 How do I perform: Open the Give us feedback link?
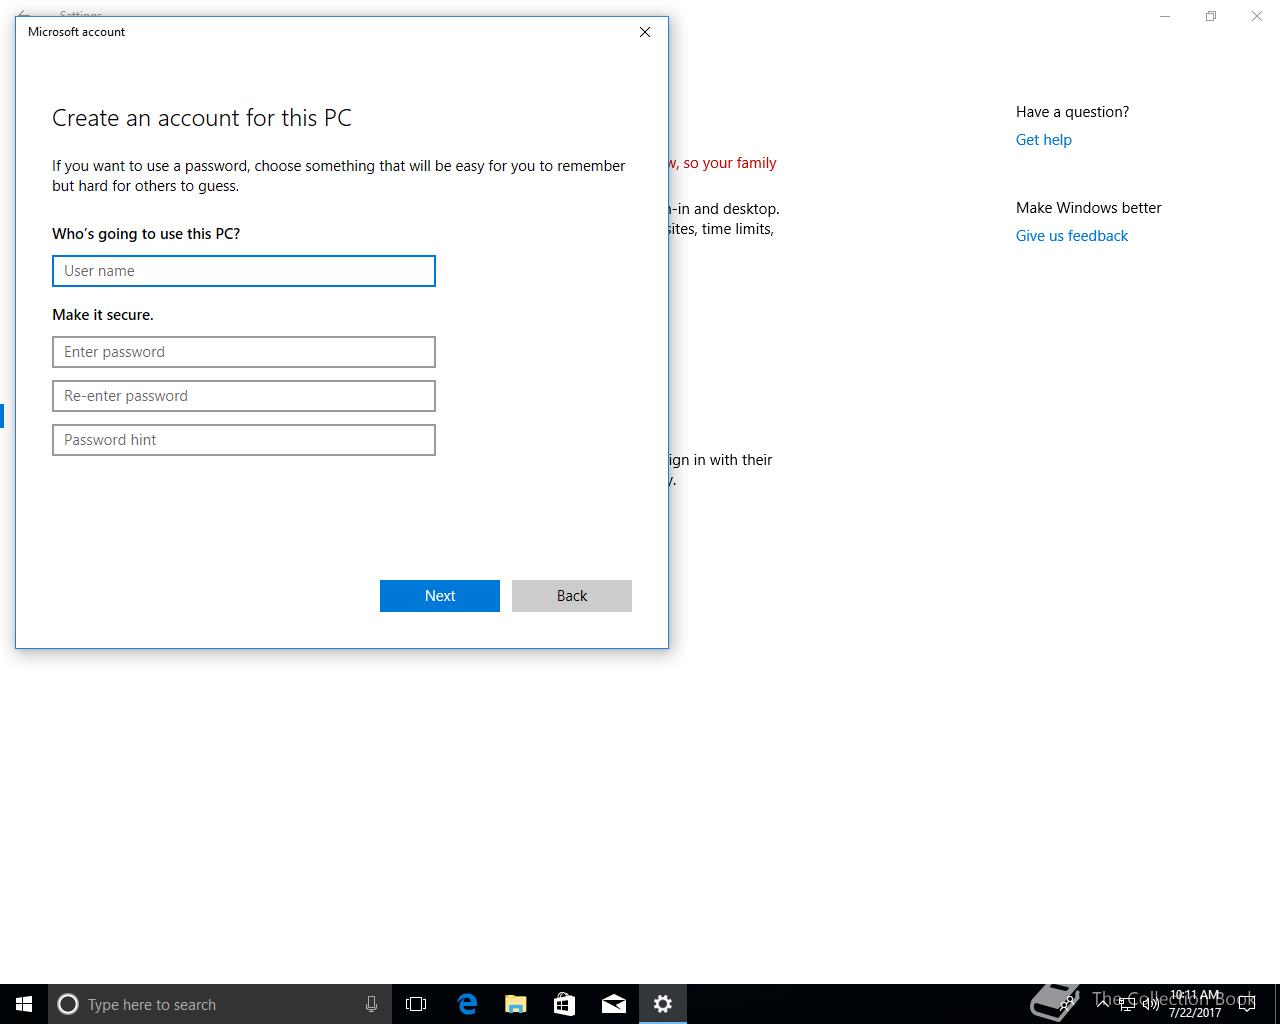pos(1072,236)
